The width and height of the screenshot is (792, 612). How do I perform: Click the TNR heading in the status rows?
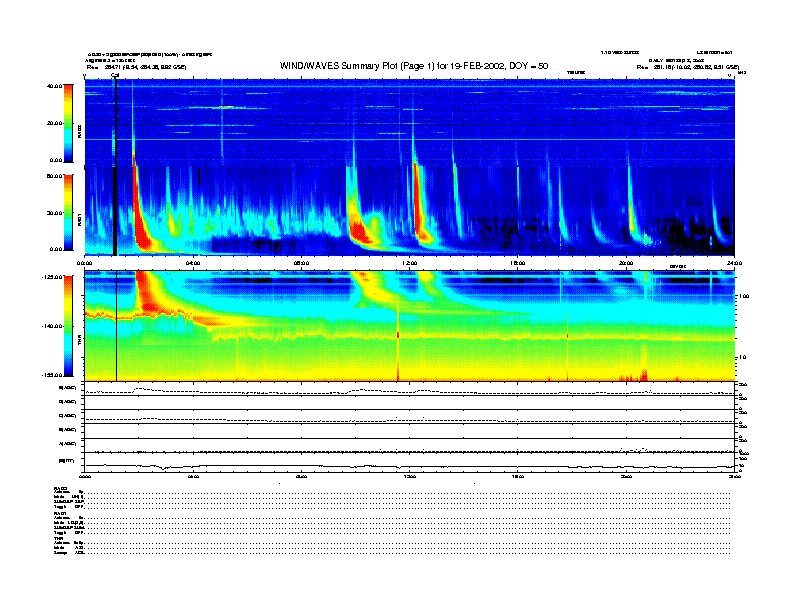click(x=58, y=538)
